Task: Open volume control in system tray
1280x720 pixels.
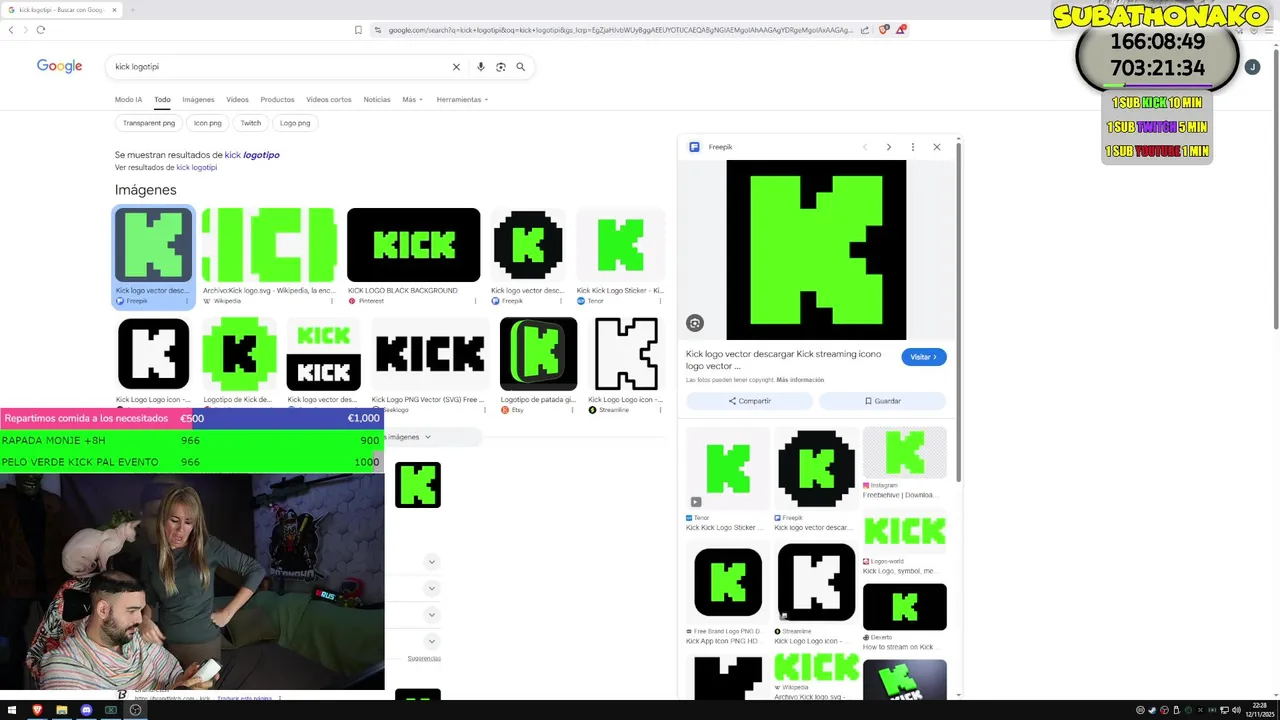Action: point(1237,710)
